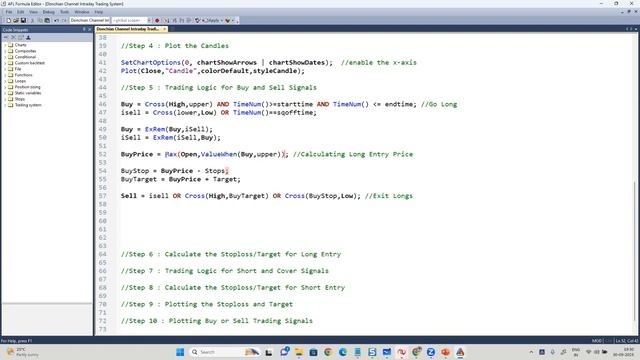This screenshot has width=640, height=360.
Task: Expand the Conditional snippet folder
Action: pos(5,57)
